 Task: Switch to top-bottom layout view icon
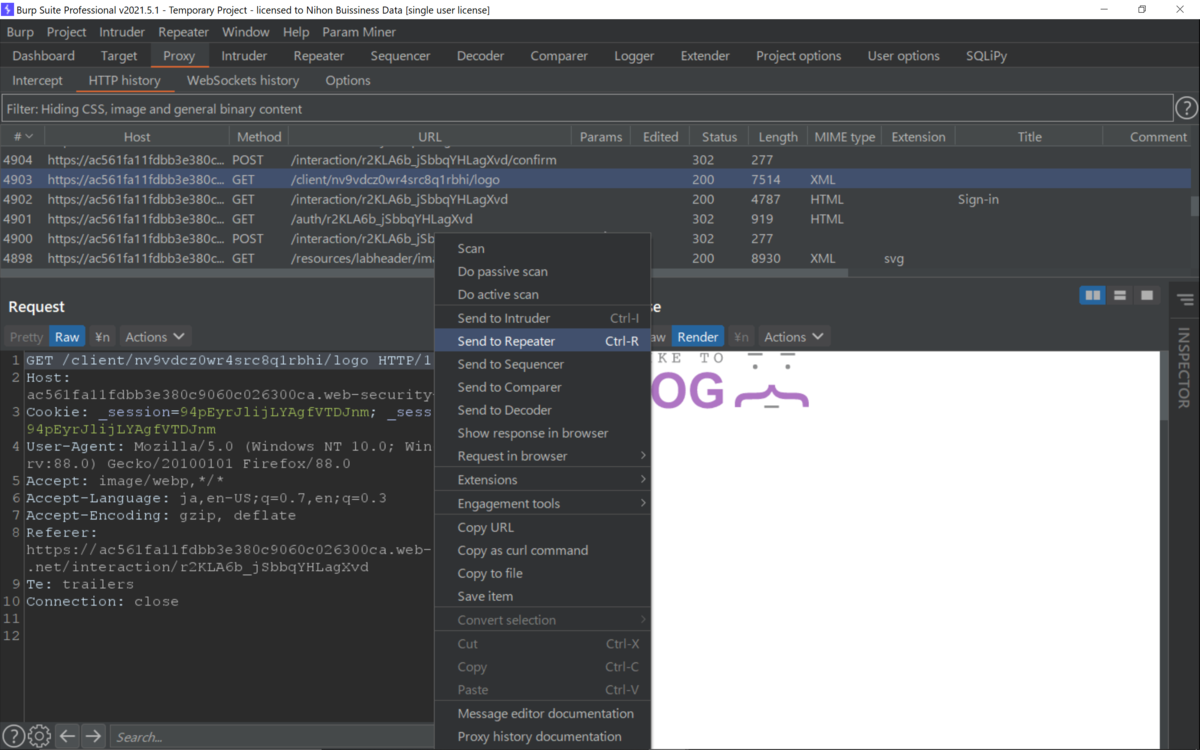[1120, 296]
